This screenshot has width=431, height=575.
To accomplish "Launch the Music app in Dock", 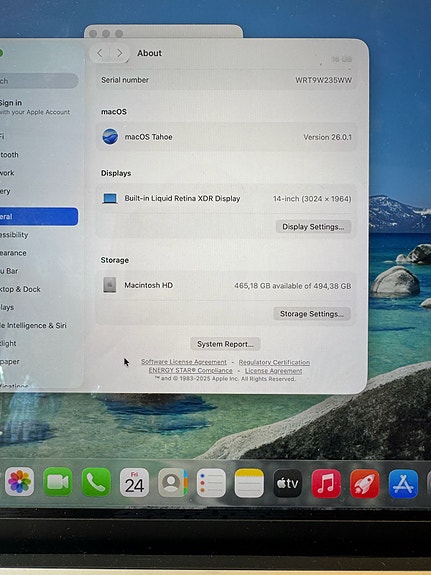I will [326, 483].
